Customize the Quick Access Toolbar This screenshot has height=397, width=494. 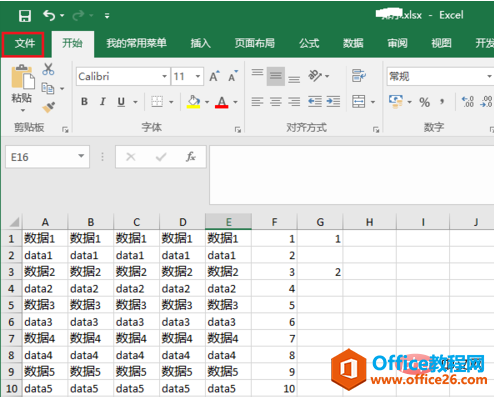click(x=107, y=16)
